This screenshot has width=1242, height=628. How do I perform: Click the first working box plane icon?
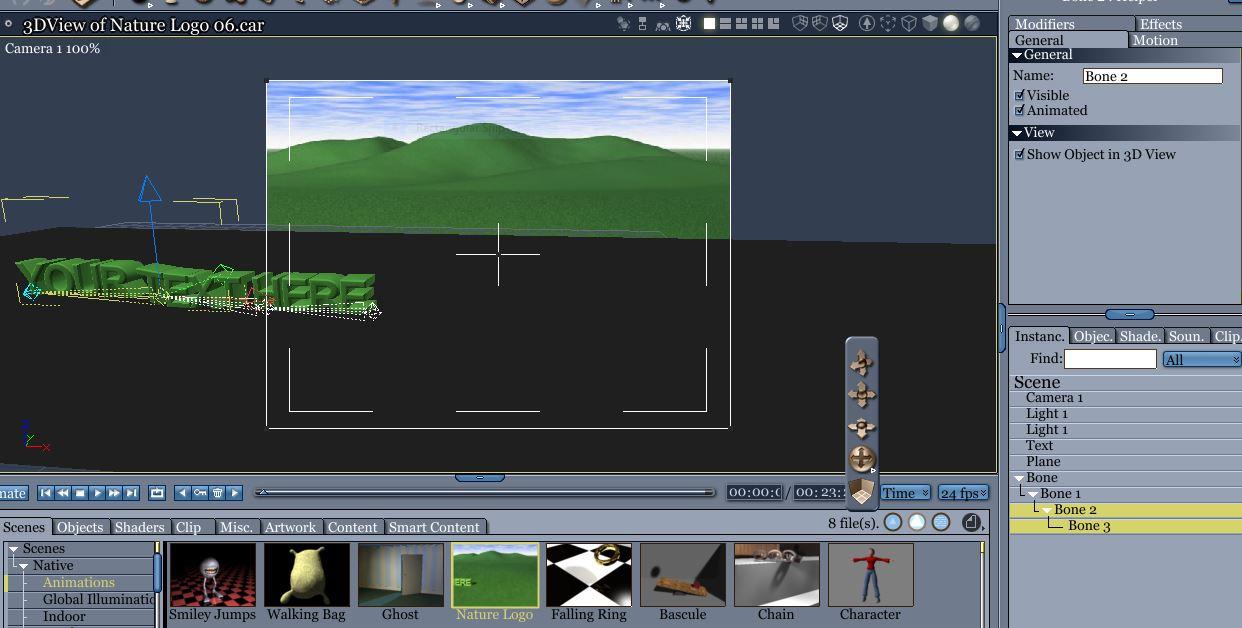(800, 23)
